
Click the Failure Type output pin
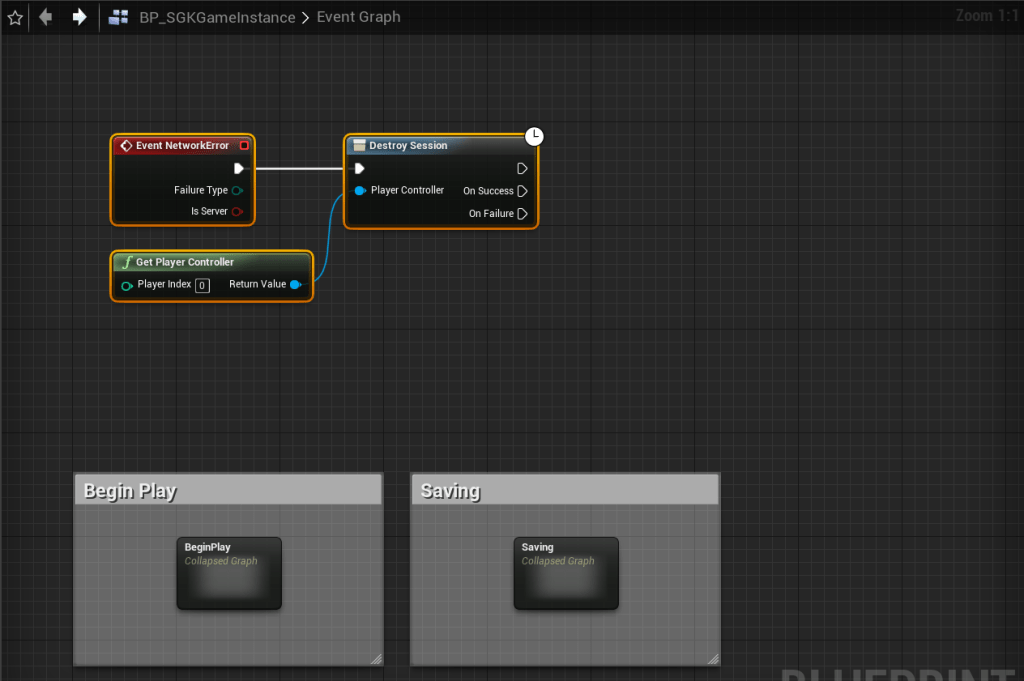[237, 190]
